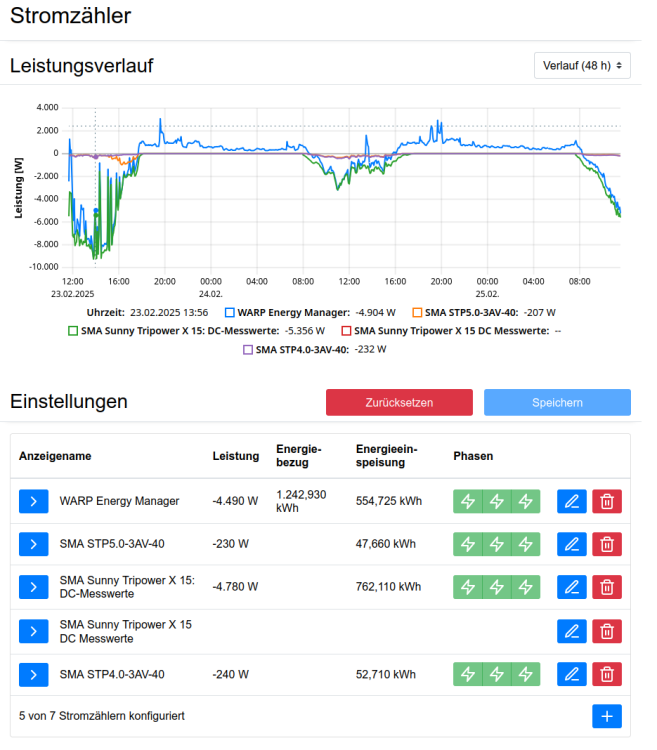The height and width of the screenshot is (750, 657).
Task: Delete the Sunny Tripower X 15: DC-Messwerte meter
Action: [607, 587]
